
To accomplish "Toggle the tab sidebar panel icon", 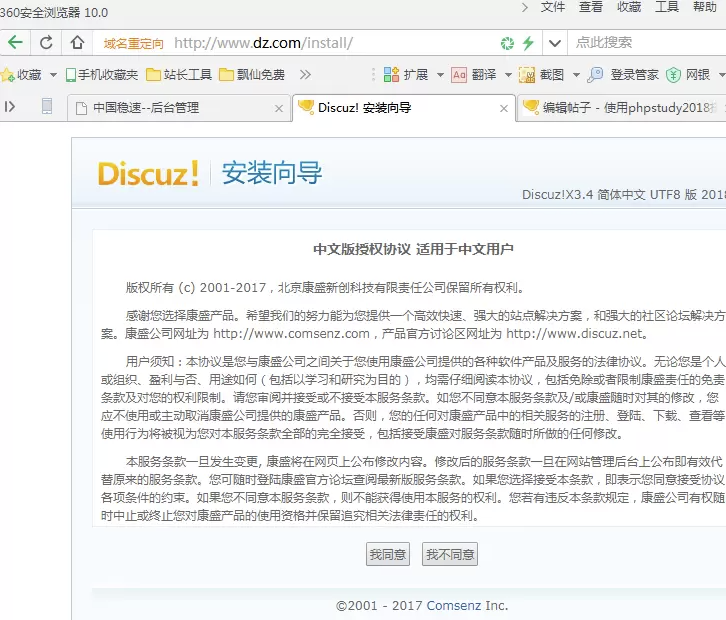I will tap(10, 107).
